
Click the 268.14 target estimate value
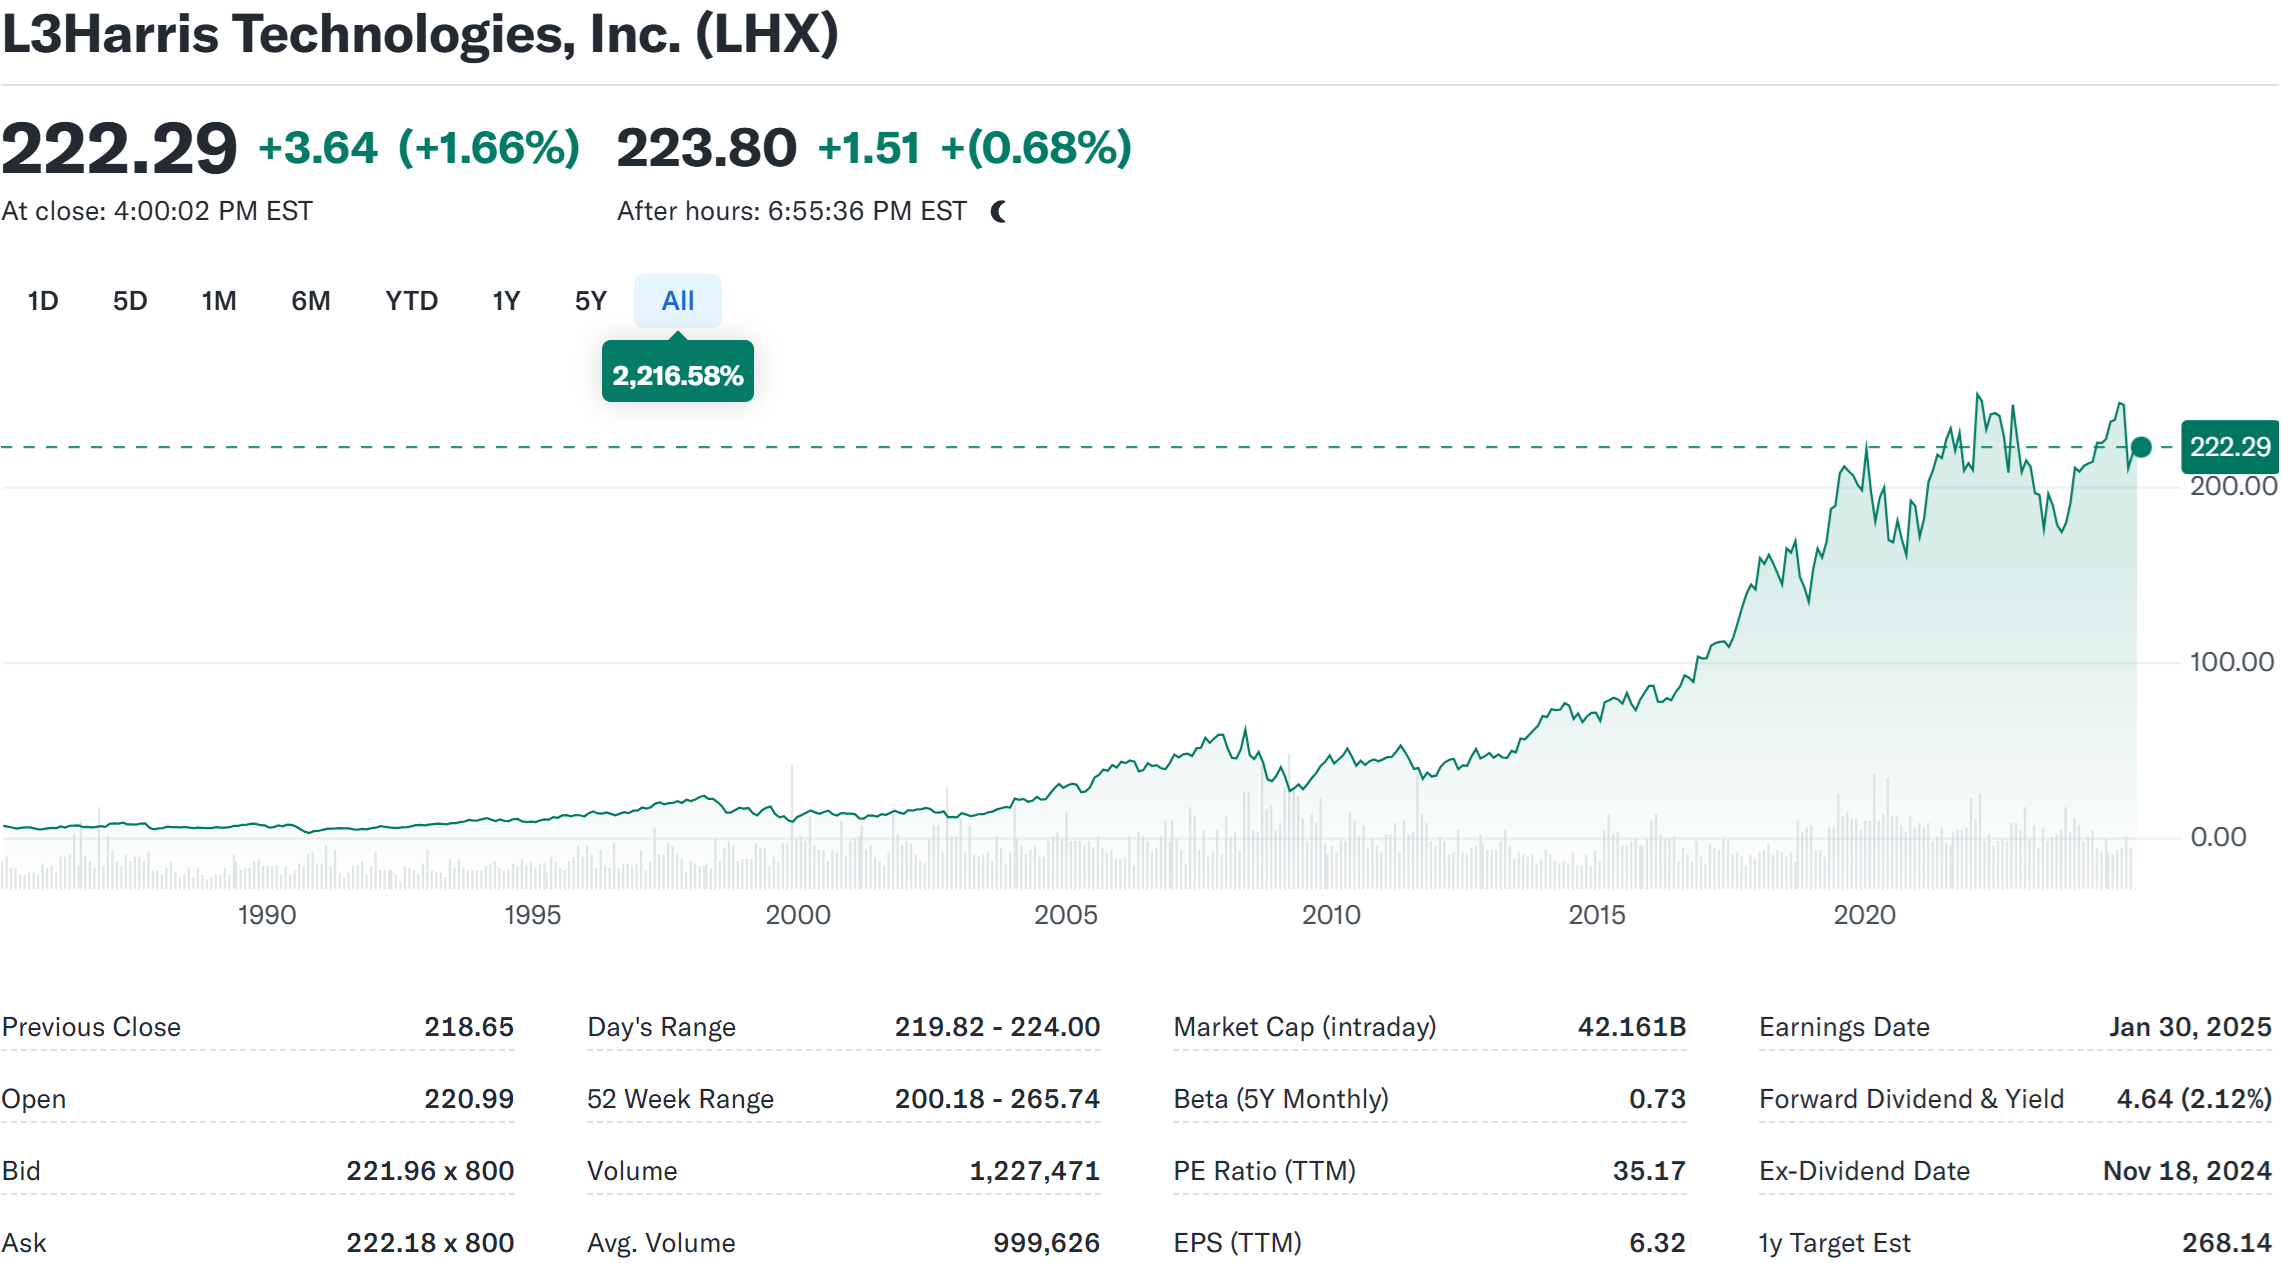(2227, 1243)
